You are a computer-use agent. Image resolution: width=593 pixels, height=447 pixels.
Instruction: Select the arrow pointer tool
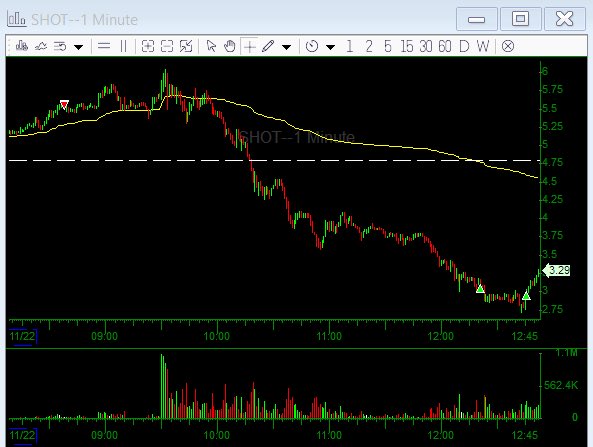[211, 46]
